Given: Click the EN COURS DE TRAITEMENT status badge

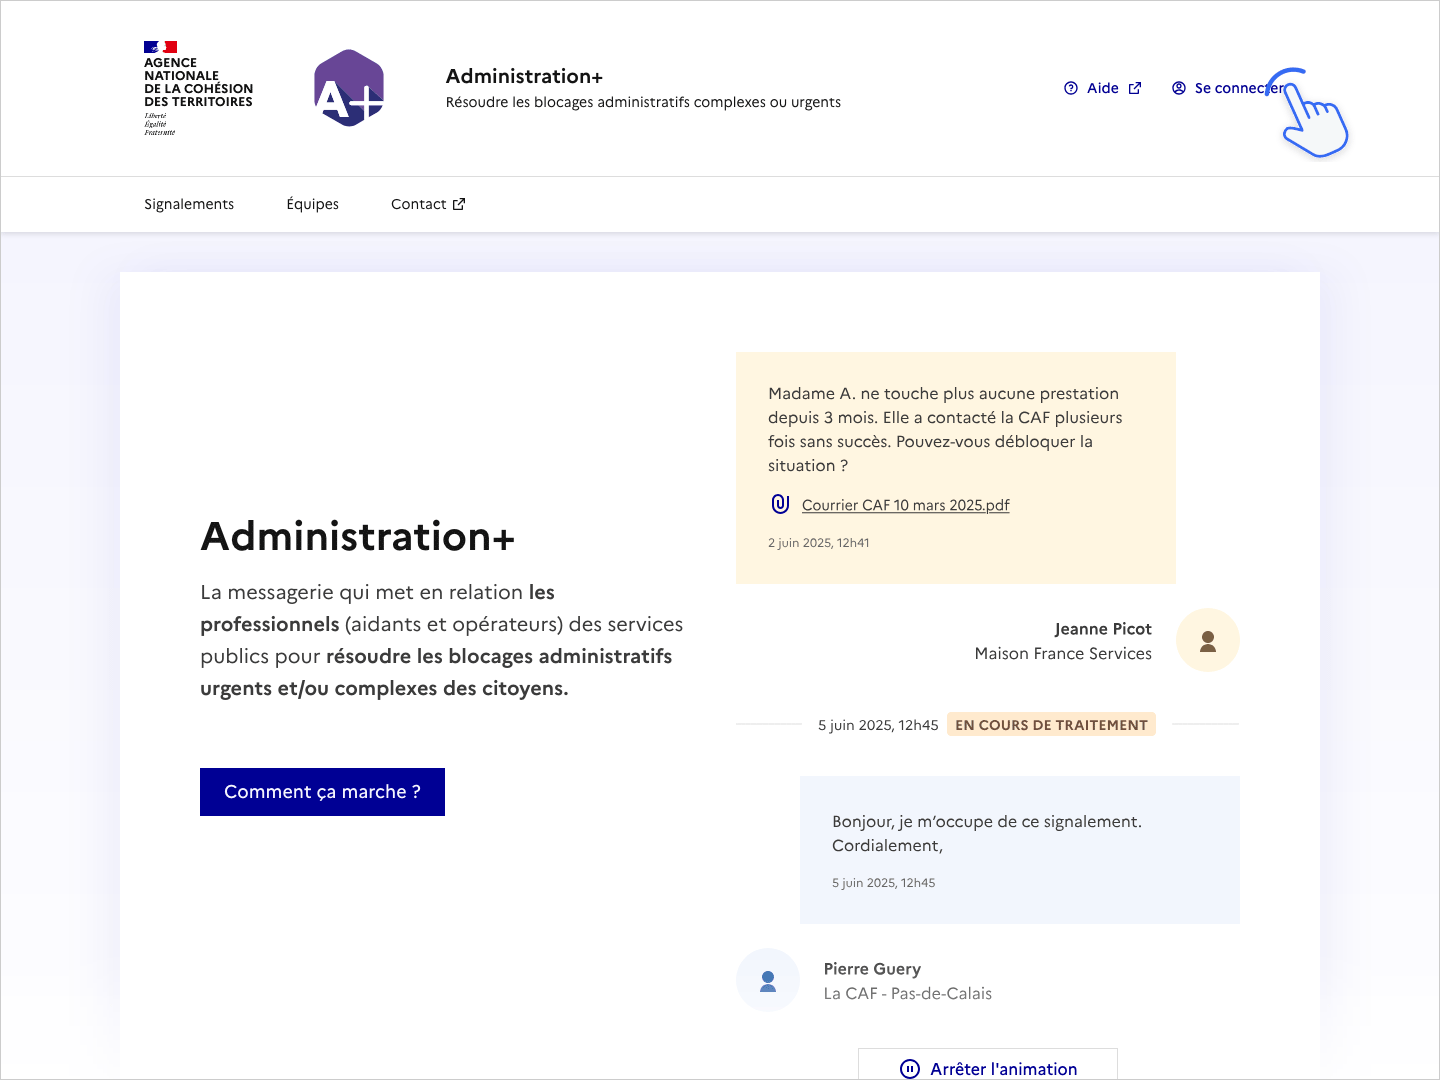Looking at the screenshot, I should tap(1051, 723).
